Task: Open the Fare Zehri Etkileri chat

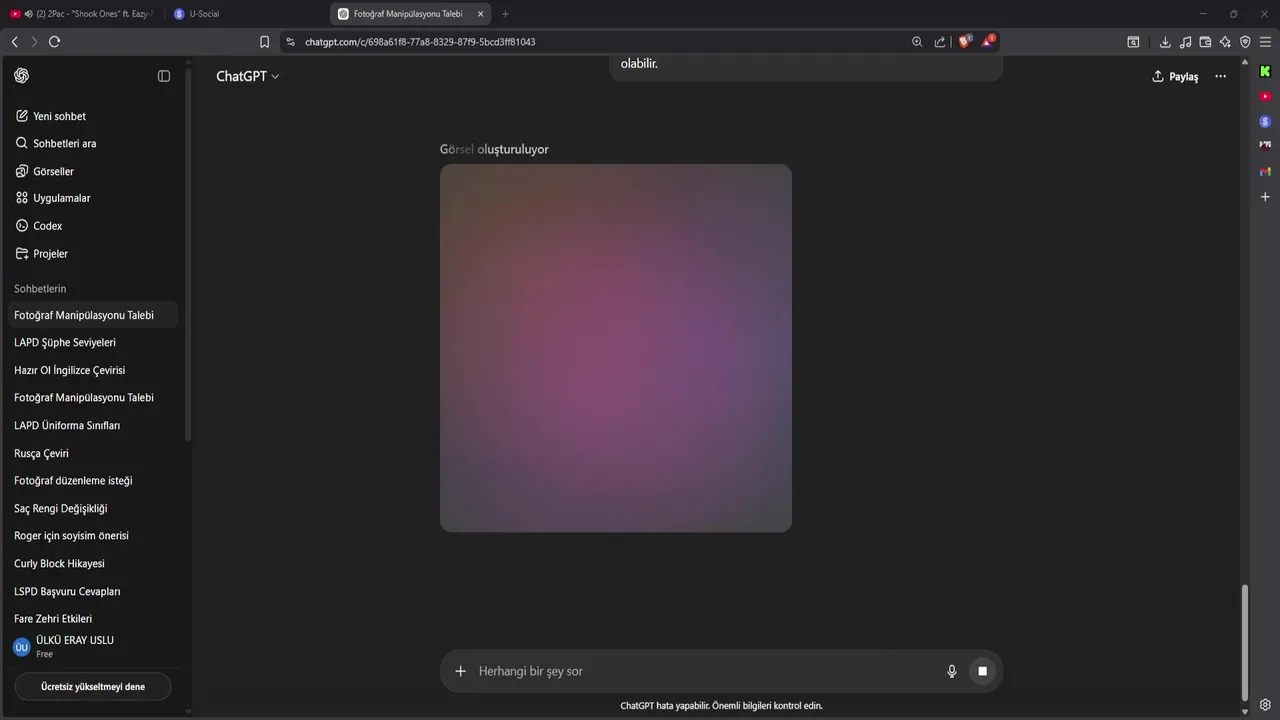Action: click(93, 619)
